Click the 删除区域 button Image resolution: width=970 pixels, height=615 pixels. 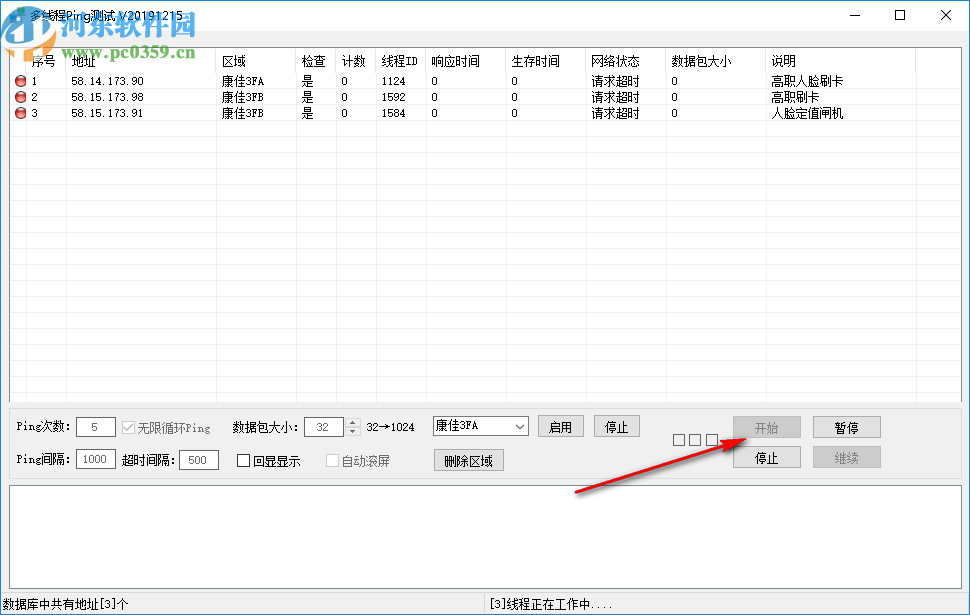[x=469, y=461]
